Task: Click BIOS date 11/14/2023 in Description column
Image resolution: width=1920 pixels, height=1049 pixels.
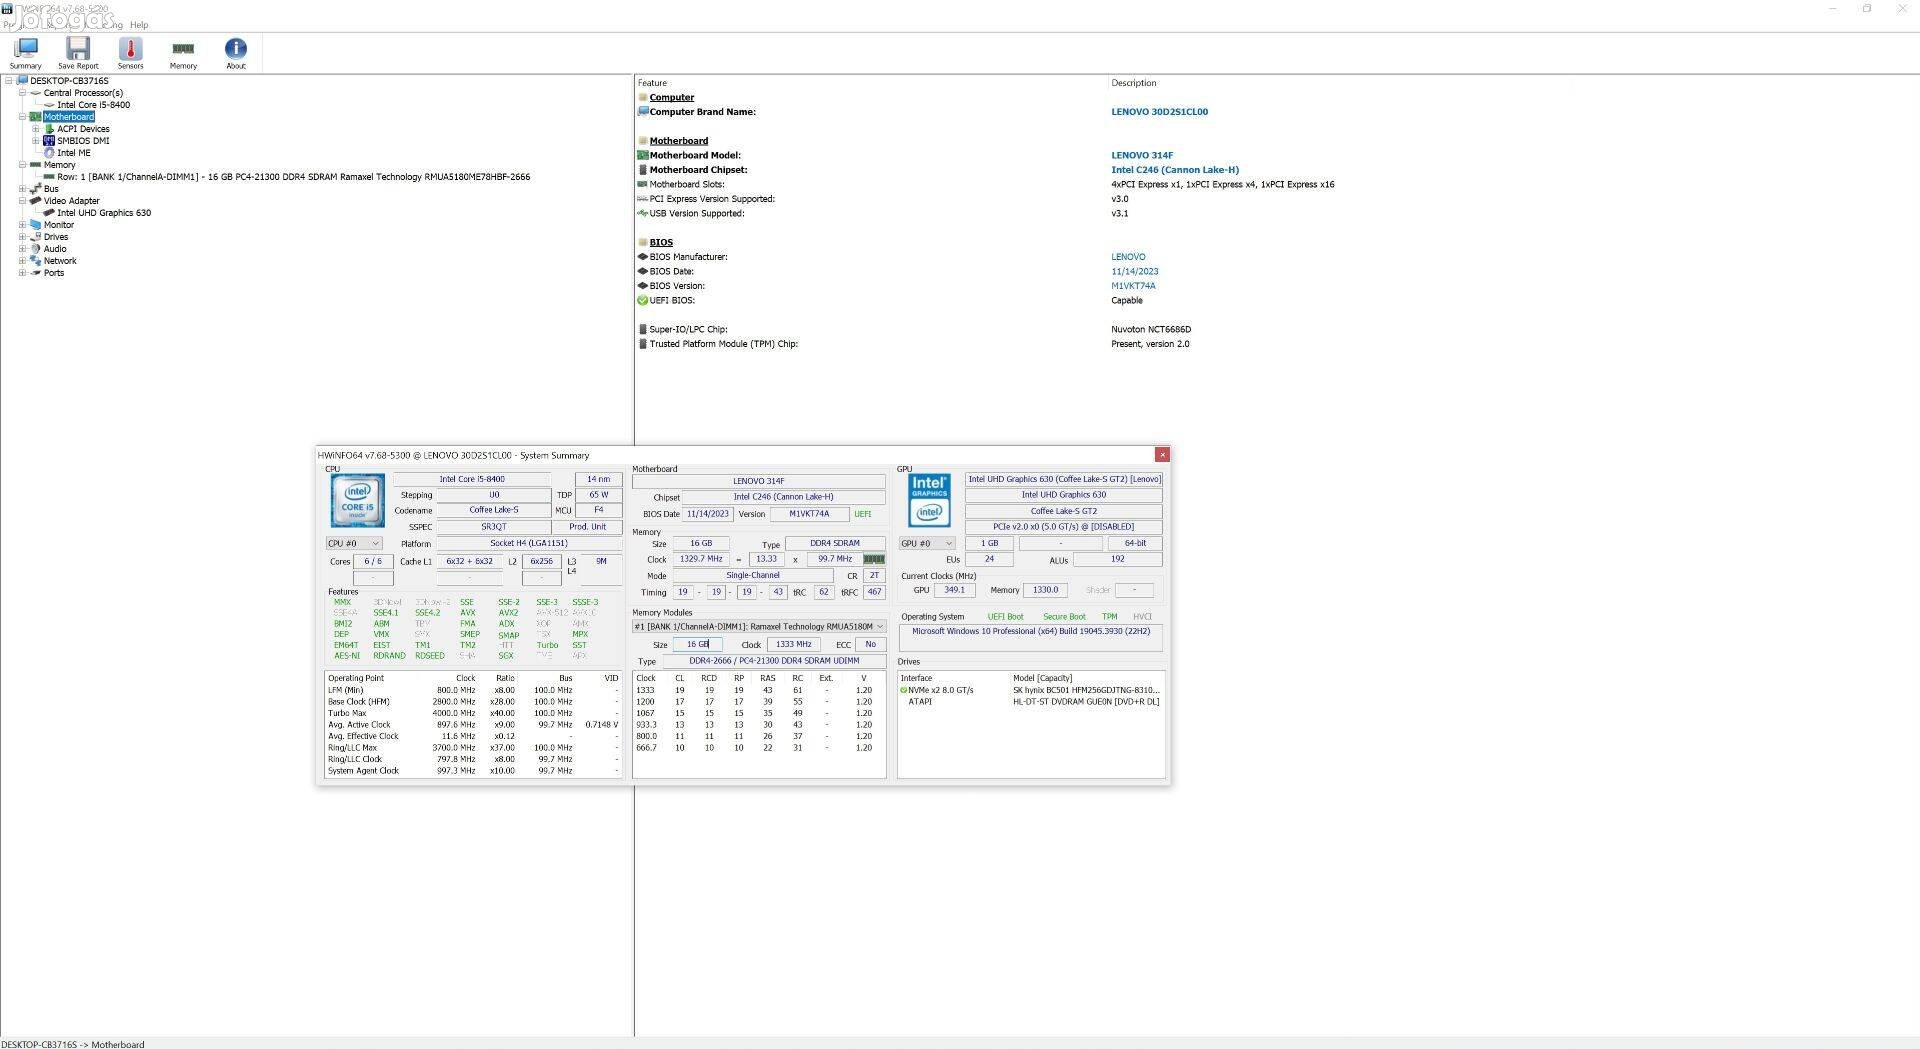Action: 1135,271
